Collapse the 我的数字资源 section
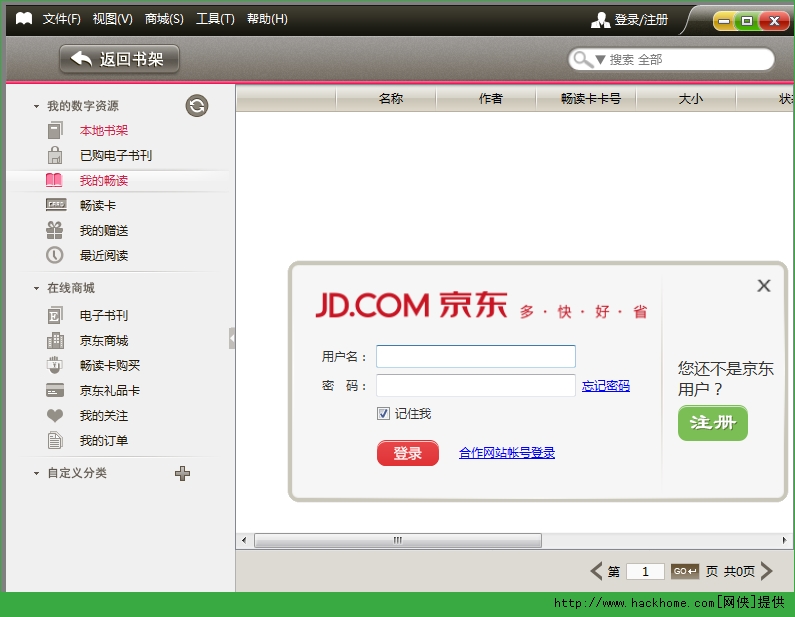The height and width of the screenshot is (617, 795). tap(37, 106)
